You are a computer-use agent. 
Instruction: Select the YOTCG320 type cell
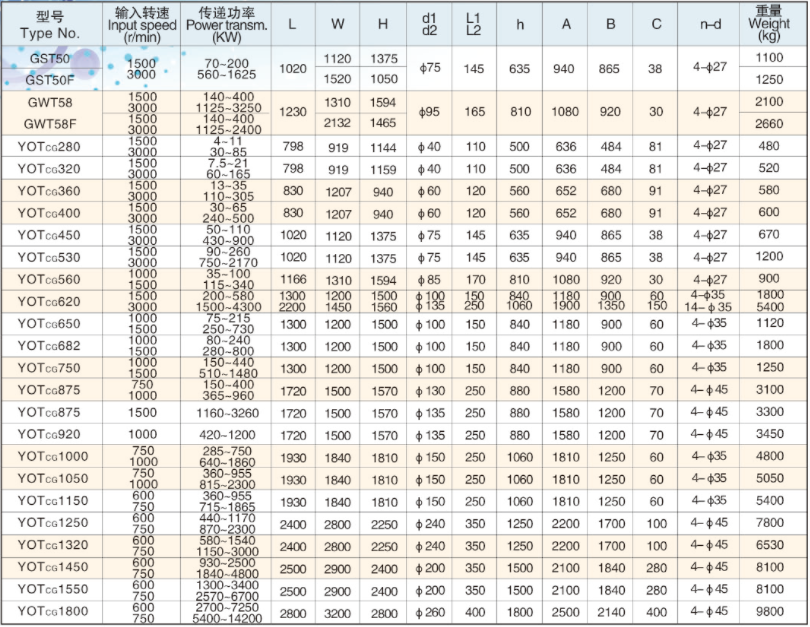50,169
